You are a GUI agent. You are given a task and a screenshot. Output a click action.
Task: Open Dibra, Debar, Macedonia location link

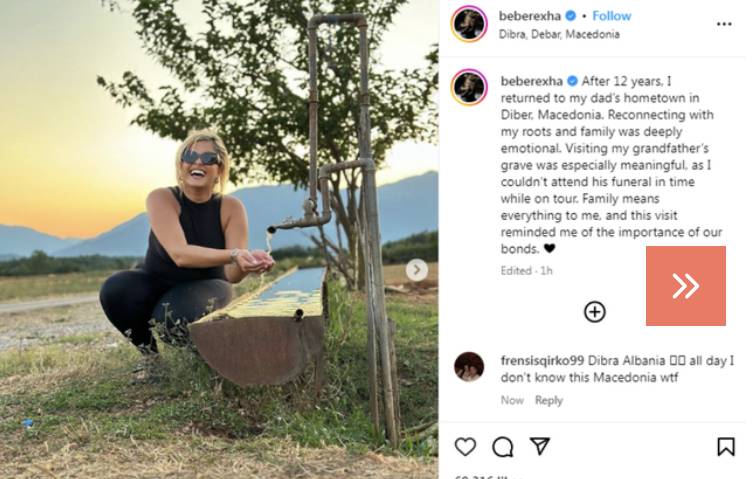[559, 34]
